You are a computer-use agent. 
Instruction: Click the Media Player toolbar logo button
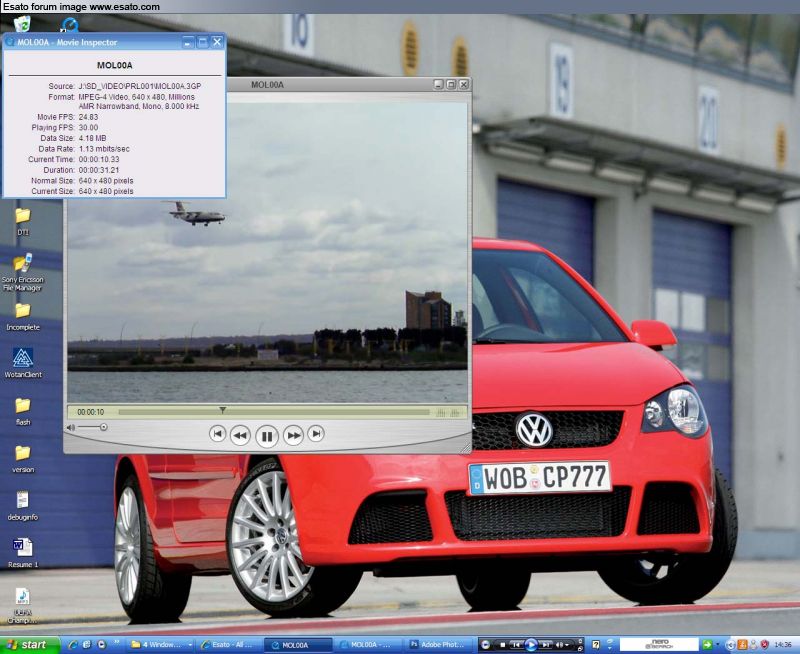pos(485,645)
